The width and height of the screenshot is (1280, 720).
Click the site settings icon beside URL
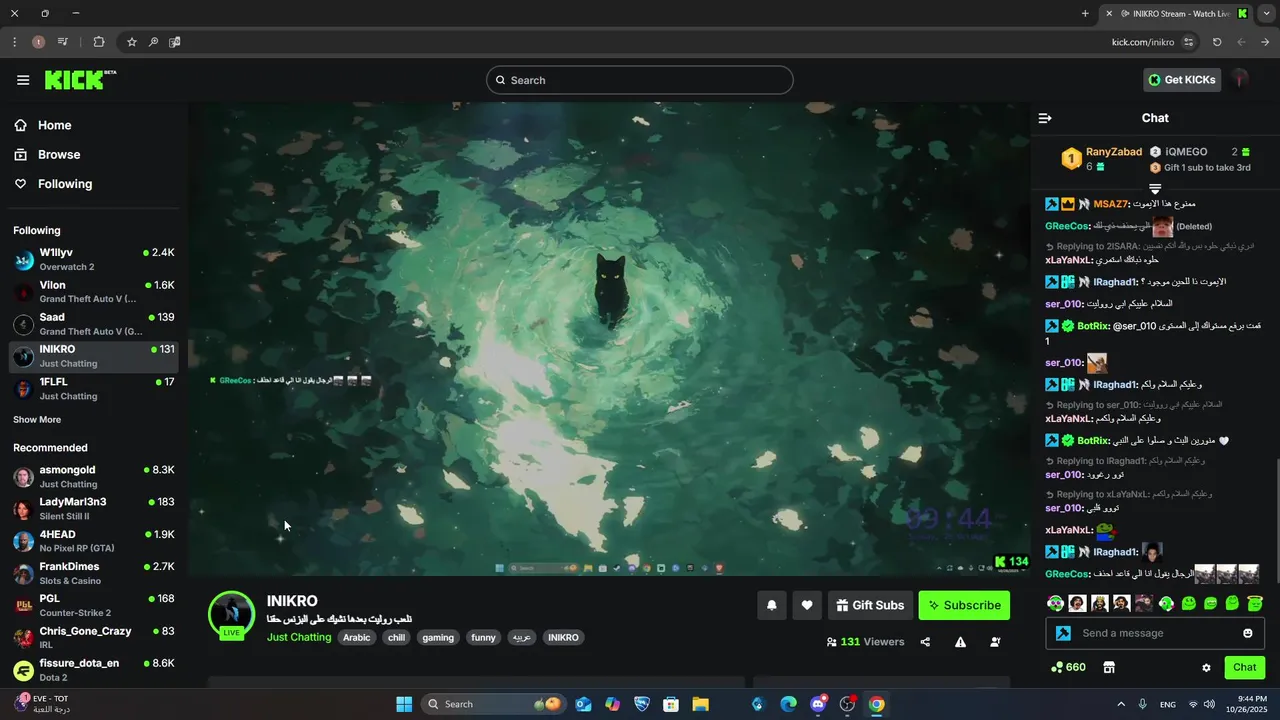coord(1188,42)
